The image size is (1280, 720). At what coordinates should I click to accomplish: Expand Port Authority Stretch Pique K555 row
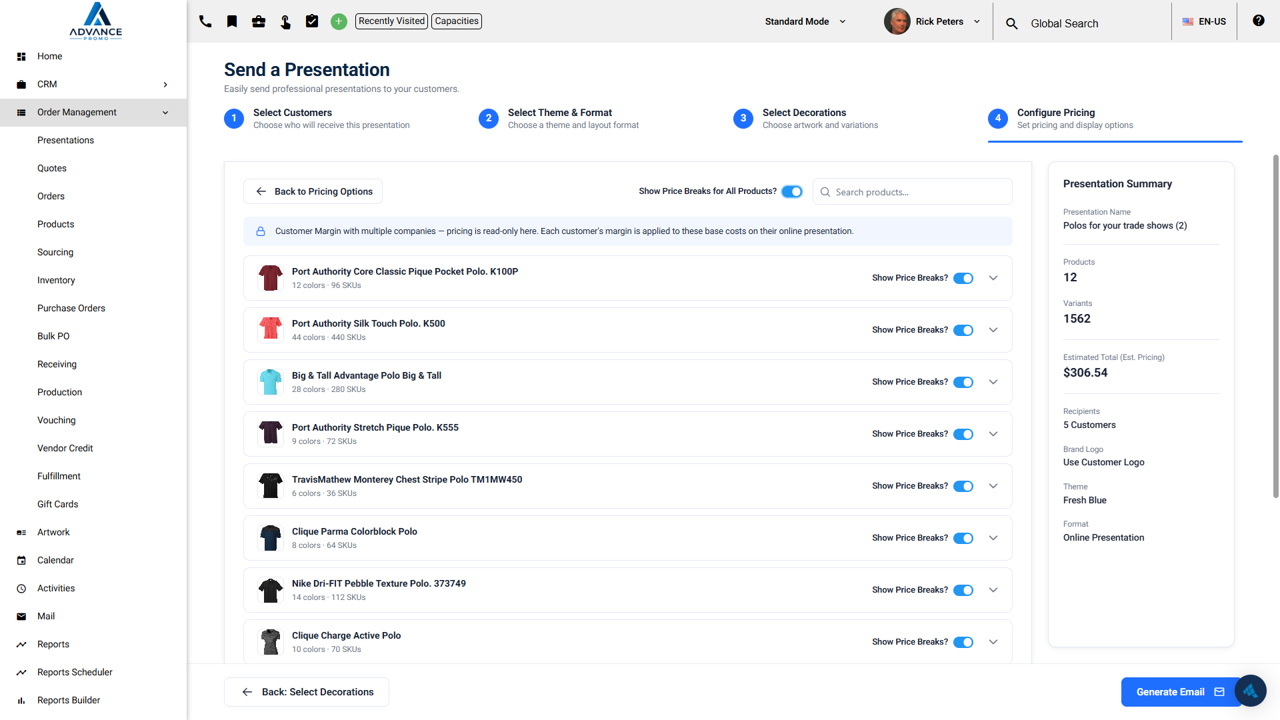(x=993, y=434)
